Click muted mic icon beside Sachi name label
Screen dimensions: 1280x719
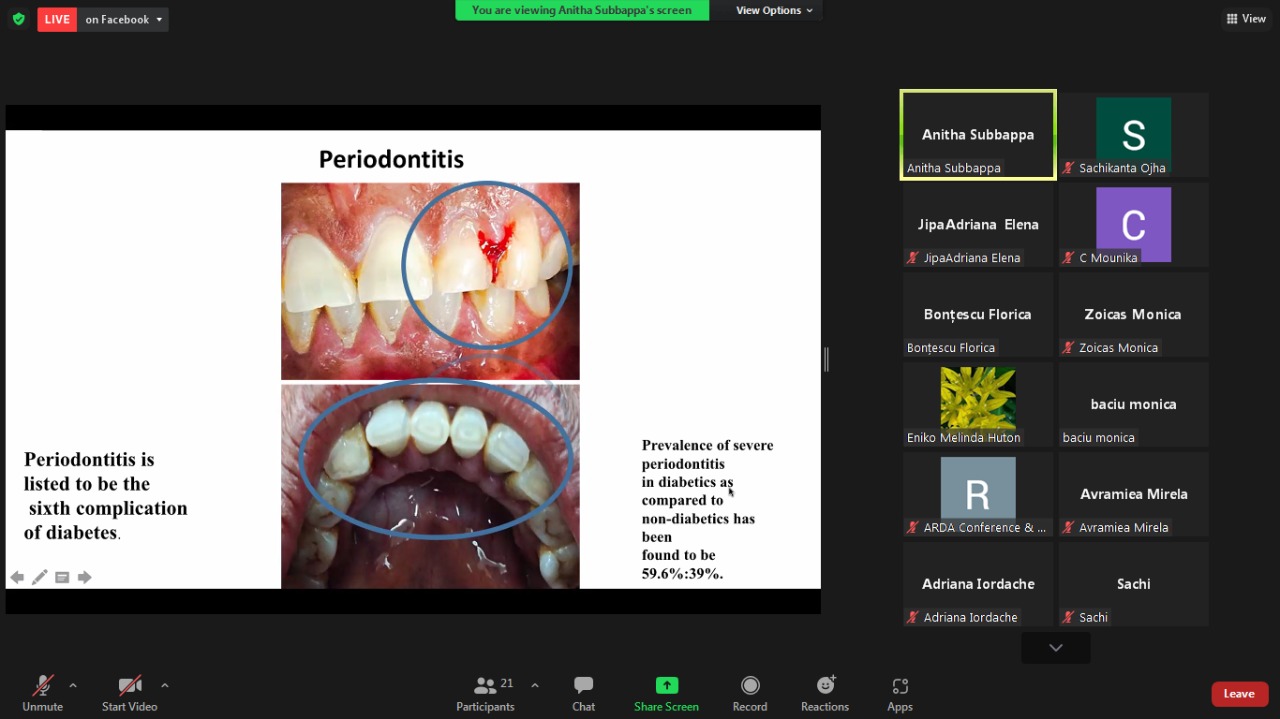point(1069,618)
